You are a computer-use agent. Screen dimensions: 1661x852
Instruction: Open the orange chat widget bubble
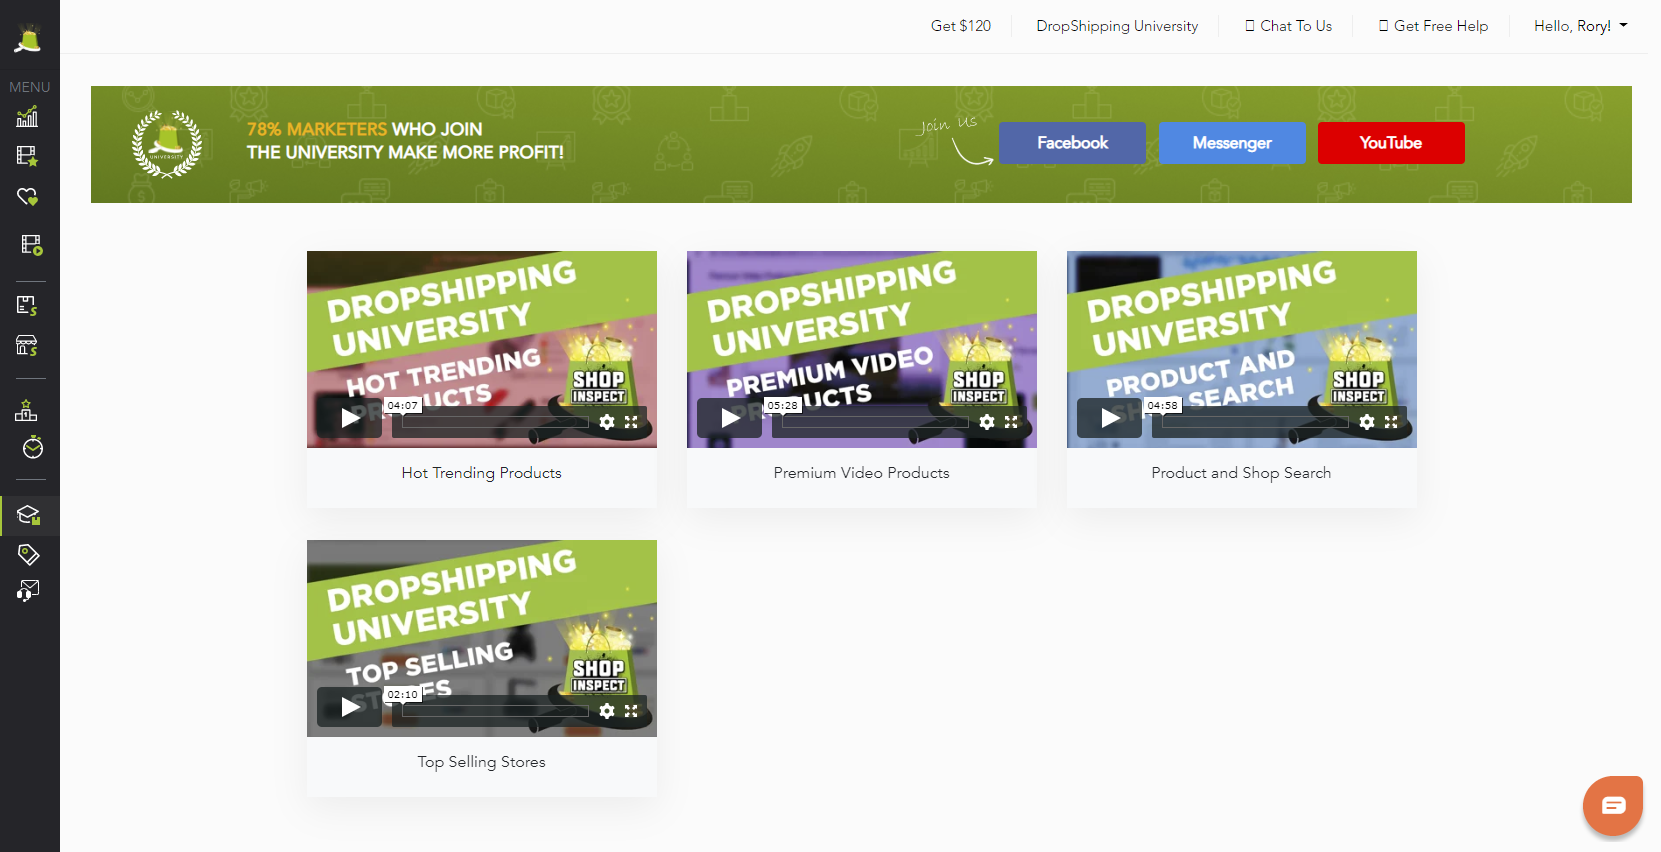(1613, 805)
